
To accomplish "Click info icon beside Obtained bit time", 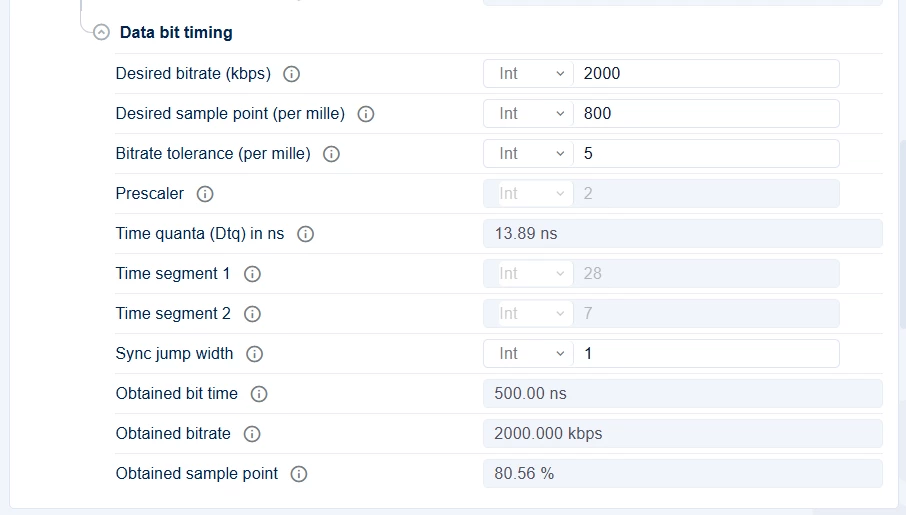I will click(259, 394).
